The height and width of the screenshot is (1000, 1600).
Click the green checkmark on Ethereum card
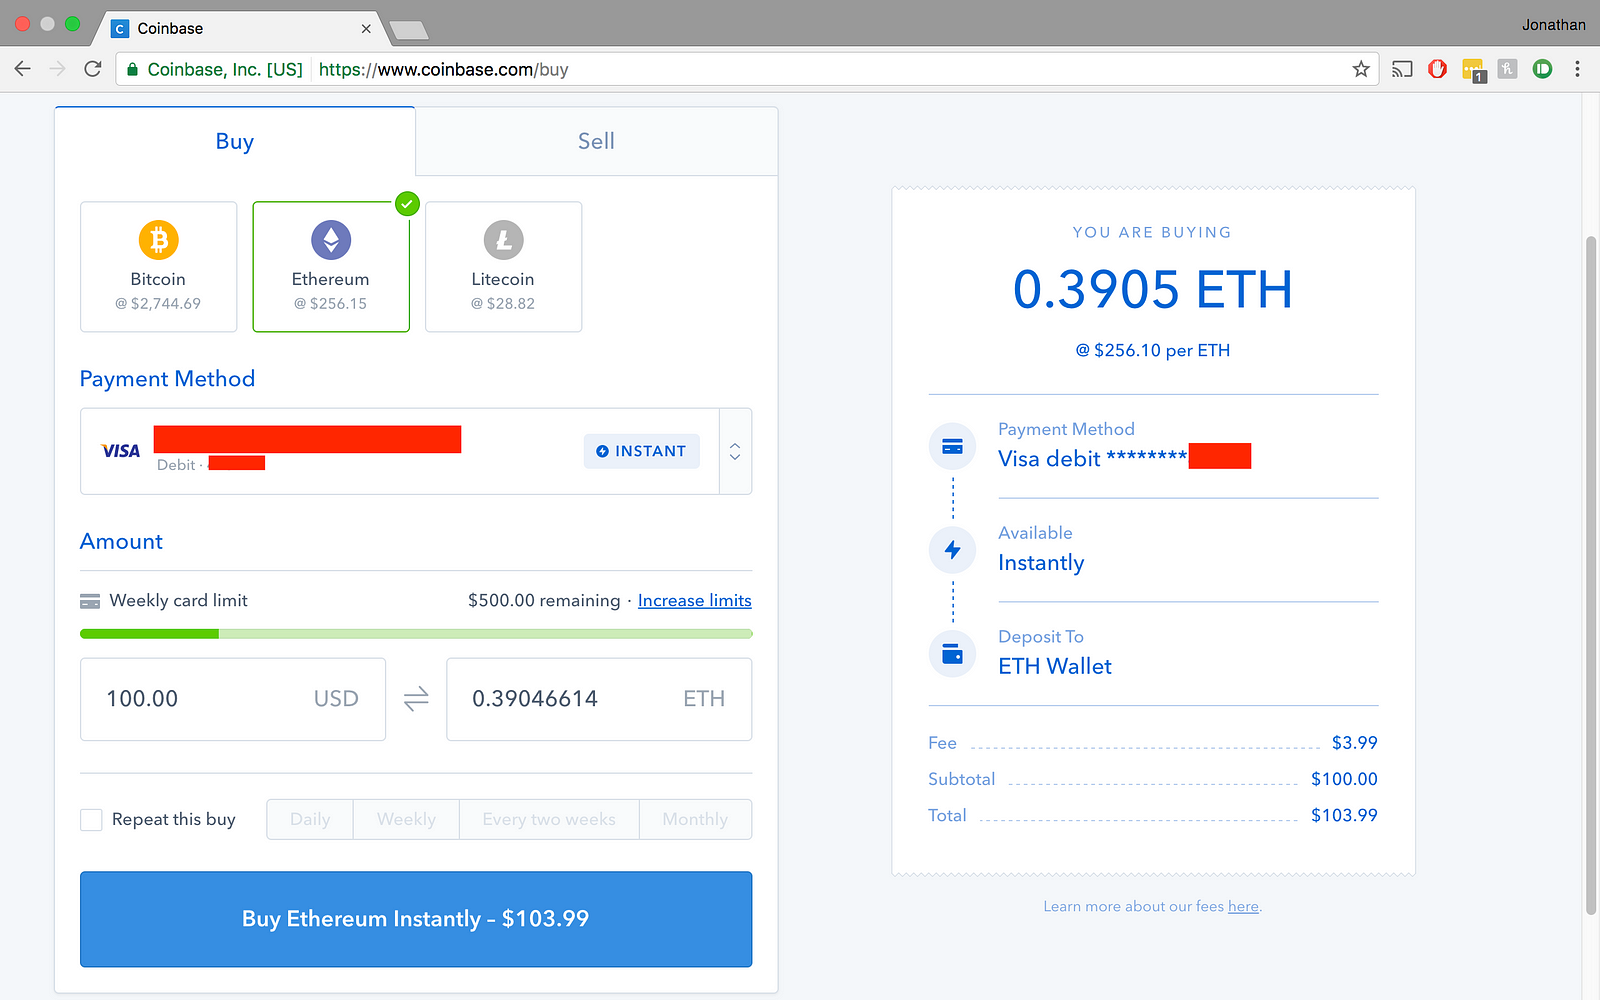pyautogui.click(x=407, y=203)
